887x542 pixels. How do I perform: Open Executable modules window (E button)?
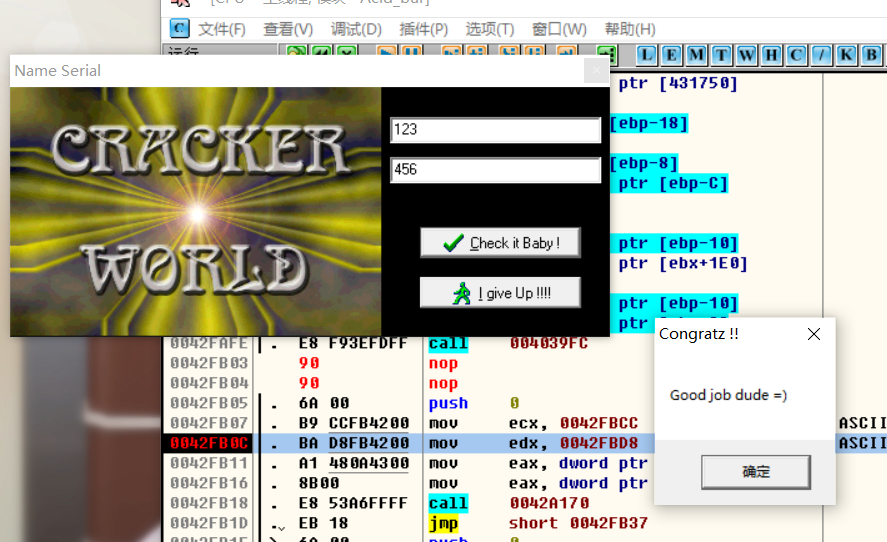pos(671,55)
